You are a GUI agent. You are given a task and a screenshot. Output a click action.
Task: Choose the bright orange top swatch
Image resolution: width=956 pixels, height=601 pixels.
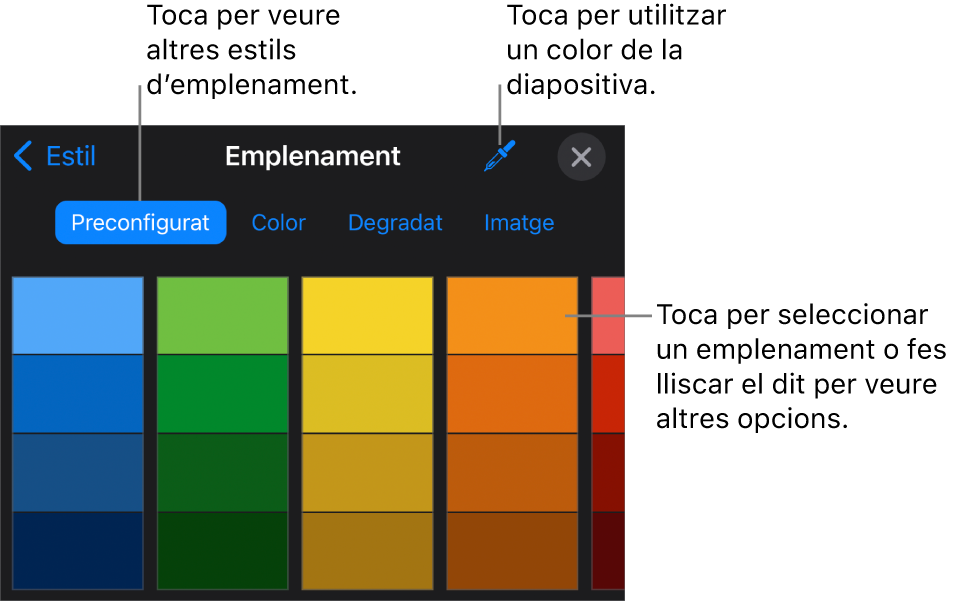512,316
